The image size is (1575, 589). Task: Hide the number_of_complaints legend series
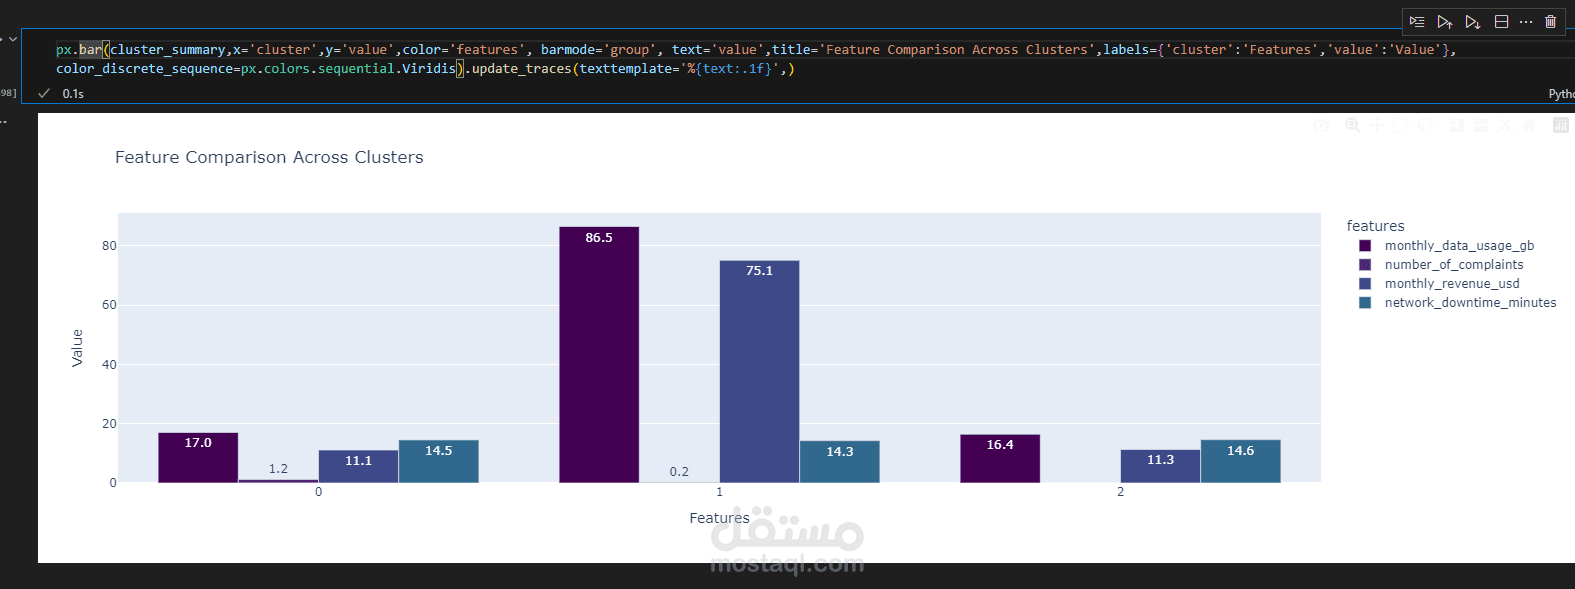tap(1453, 265)
